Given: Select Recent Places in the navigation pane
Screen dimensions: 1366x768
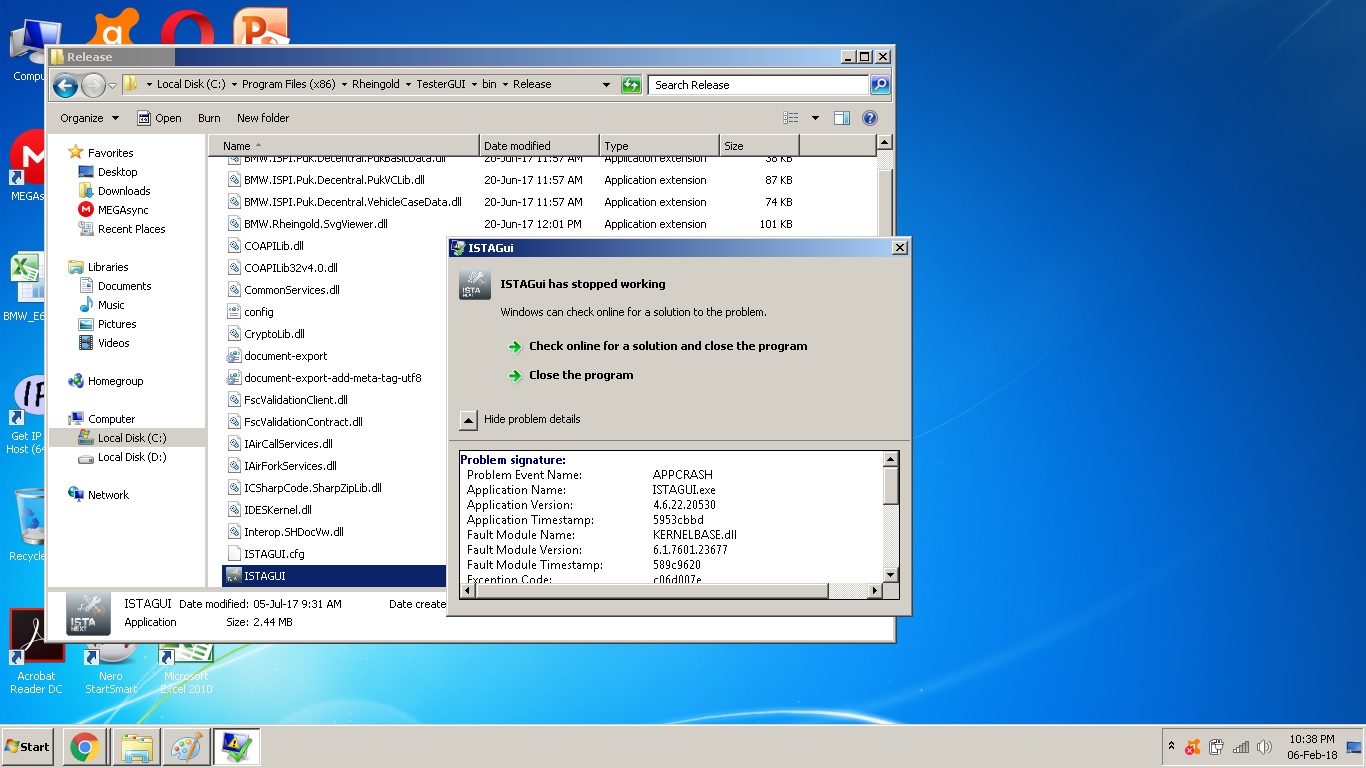Looking at the screenshot, I should tap(131, 229).
